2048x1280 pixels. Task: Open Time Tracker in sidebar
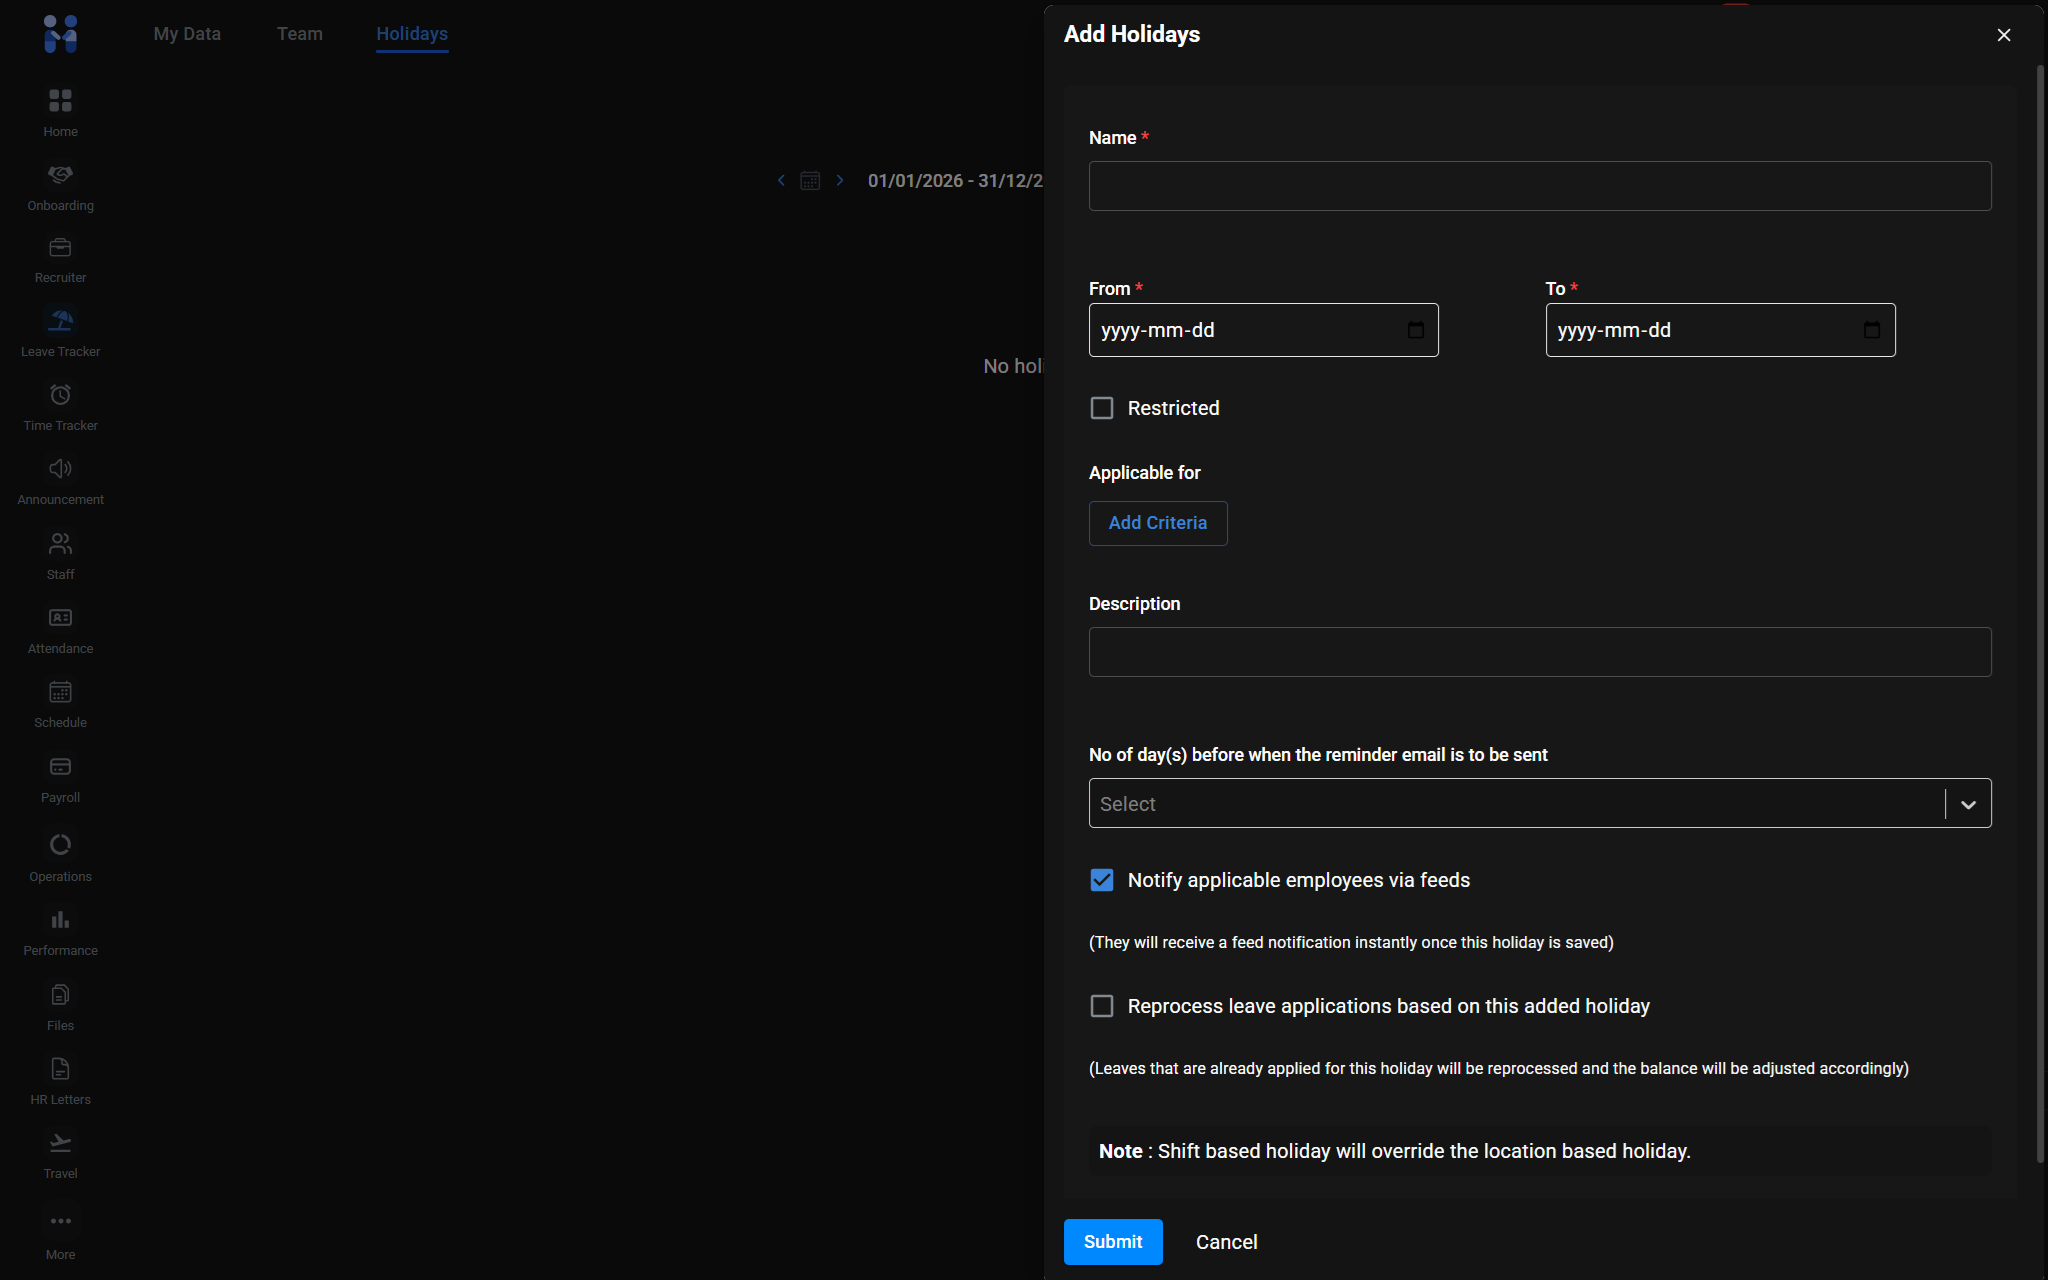(x=60, y=396)
